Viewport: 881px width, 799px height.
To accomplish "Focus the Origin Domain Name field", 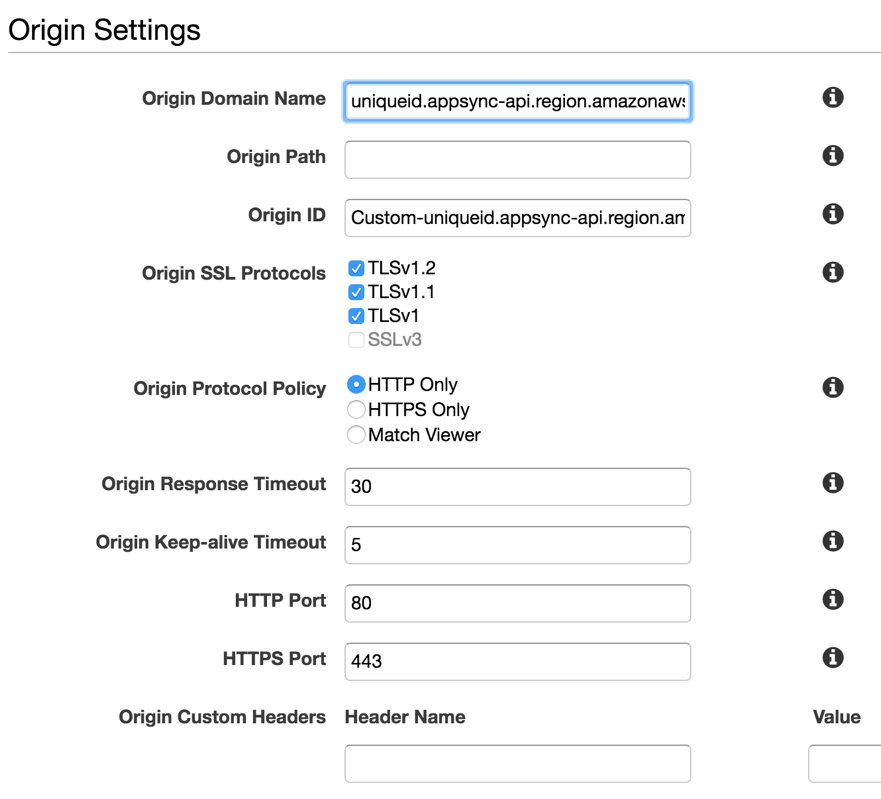I will (517, 101).
